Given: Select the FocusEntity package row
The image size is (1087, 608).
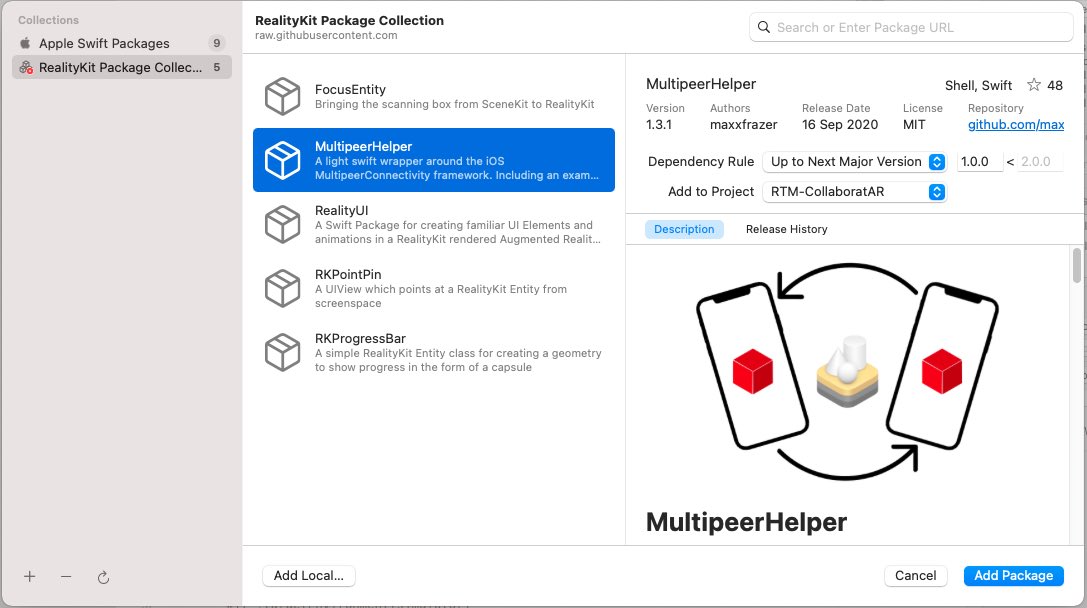Looking at the screenshot, I should (x=434, y=96).
